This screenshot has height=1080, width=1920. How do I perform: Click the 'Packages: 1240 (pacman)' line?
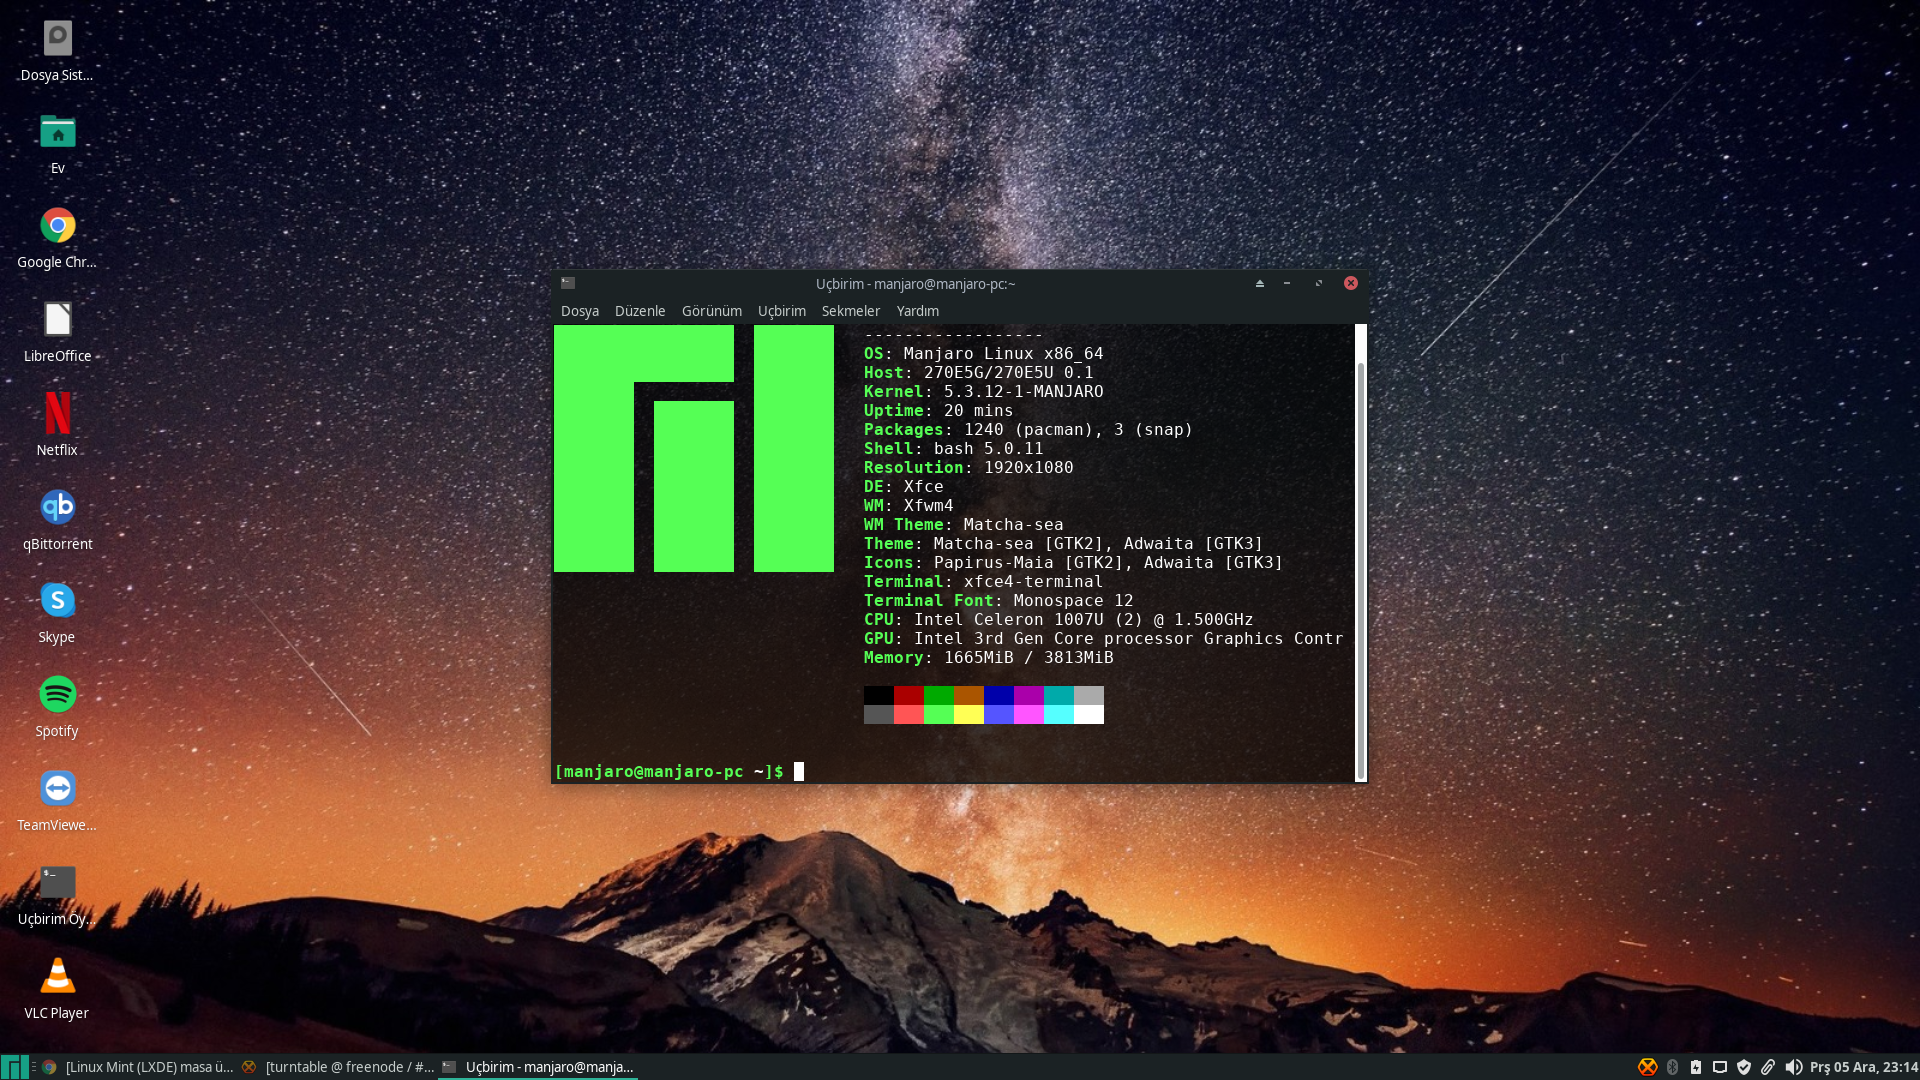[1029, 429]
